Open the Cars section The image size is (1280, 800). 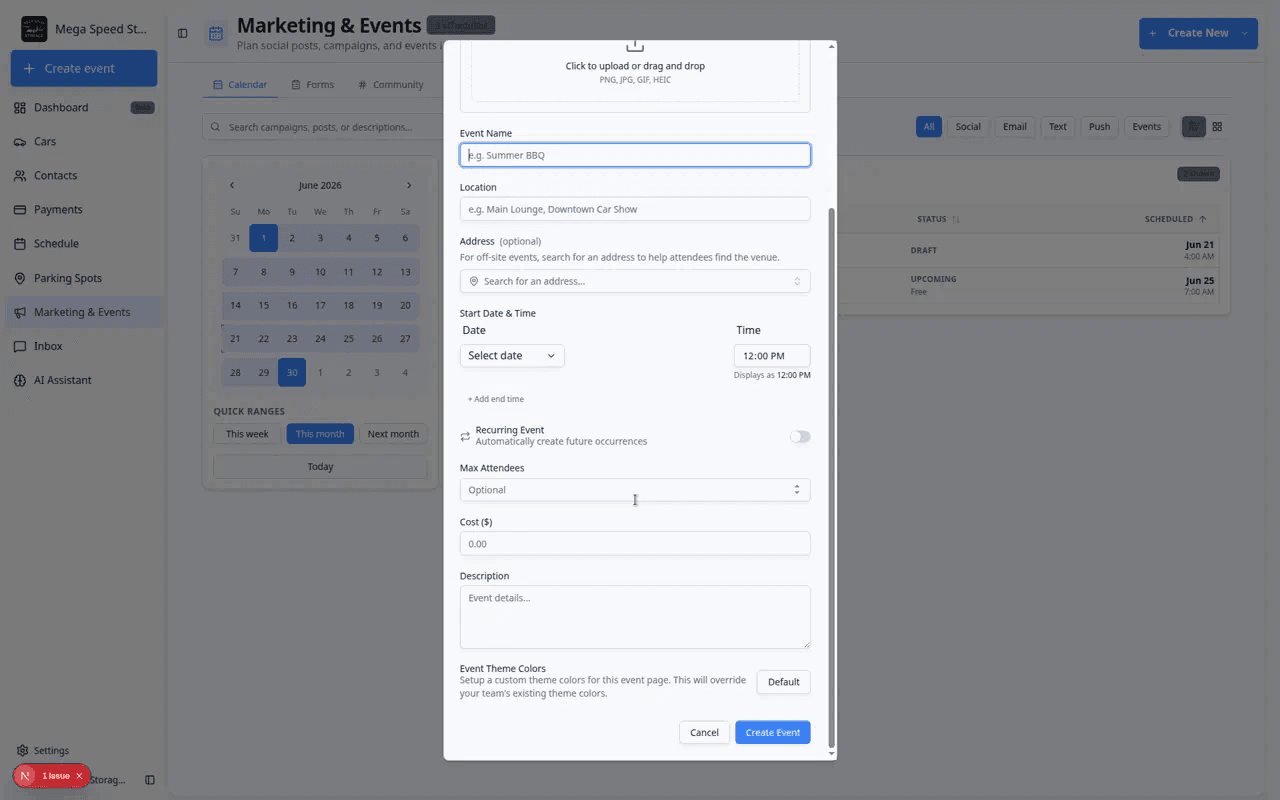tap(45, 141)
